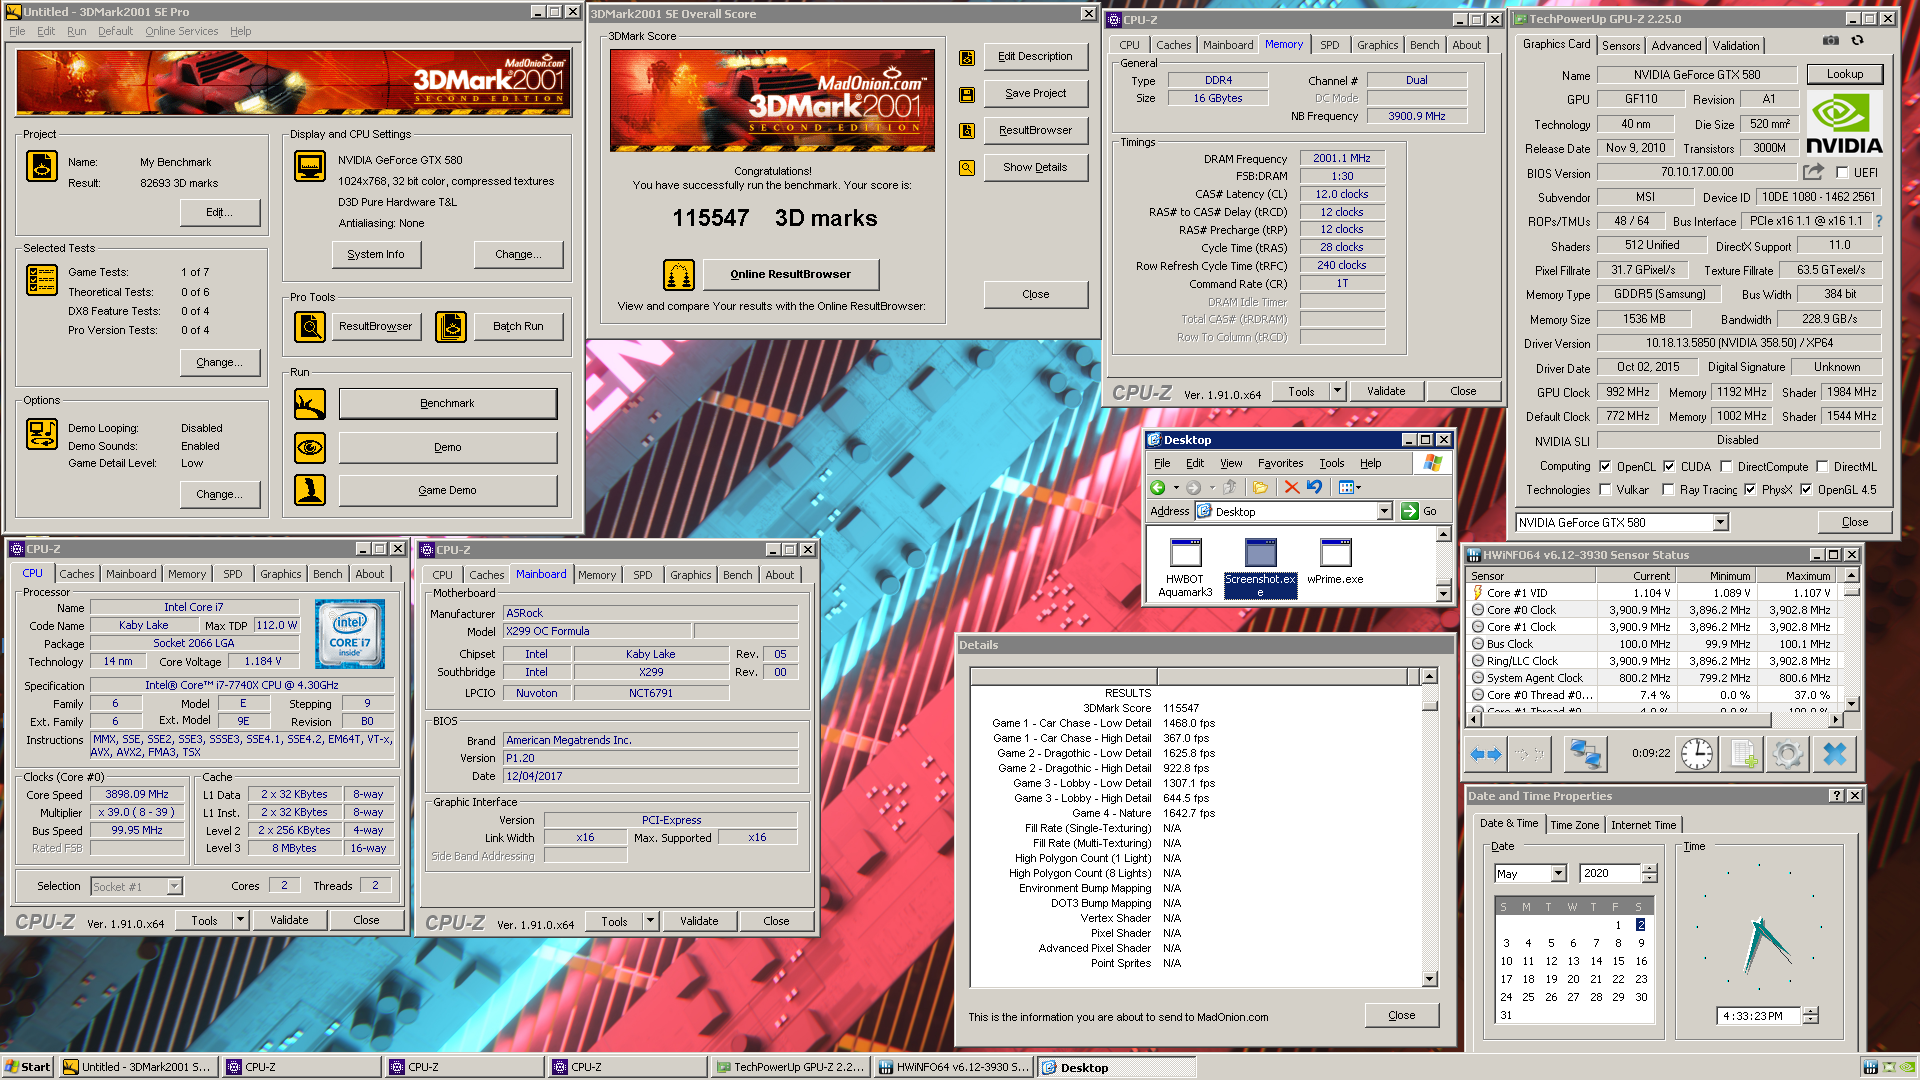Open the explorer Views dropdown button
The image size is (1920, 1080).
(1350, 487)
